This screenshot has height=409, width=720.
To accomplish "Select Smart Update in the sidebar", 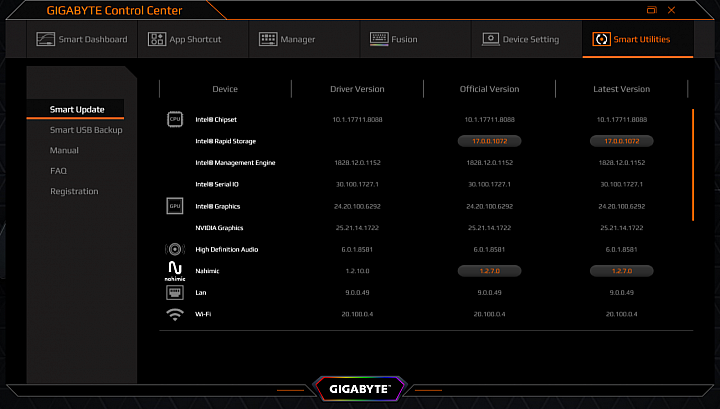I will coord(75,109).
